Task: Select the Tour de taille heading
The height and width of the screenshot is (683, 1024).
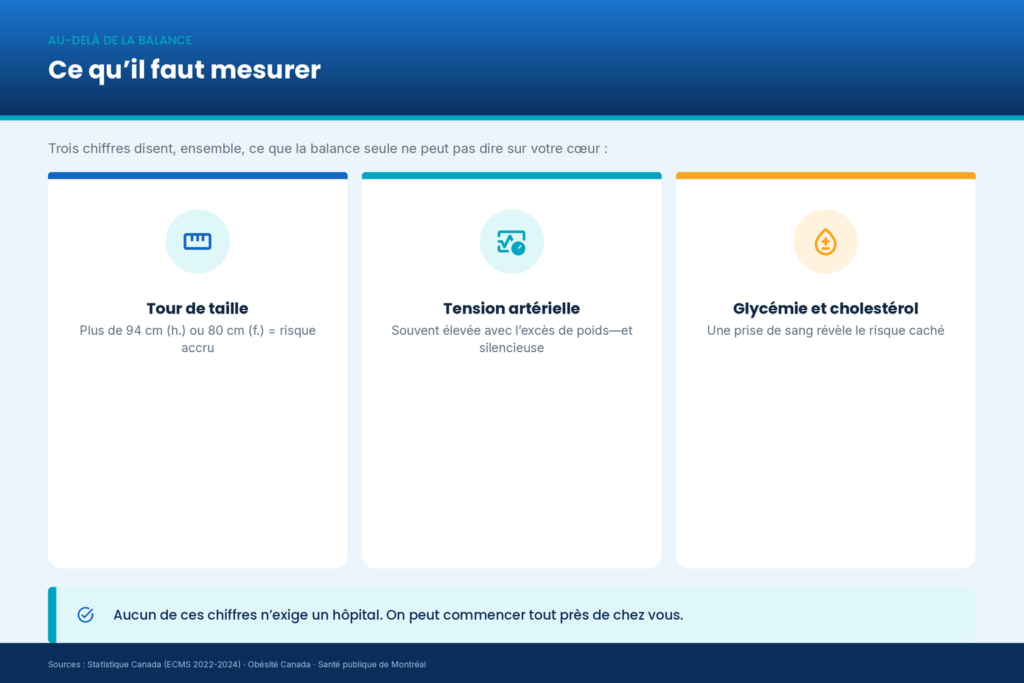Action: (x=197, y=308)
